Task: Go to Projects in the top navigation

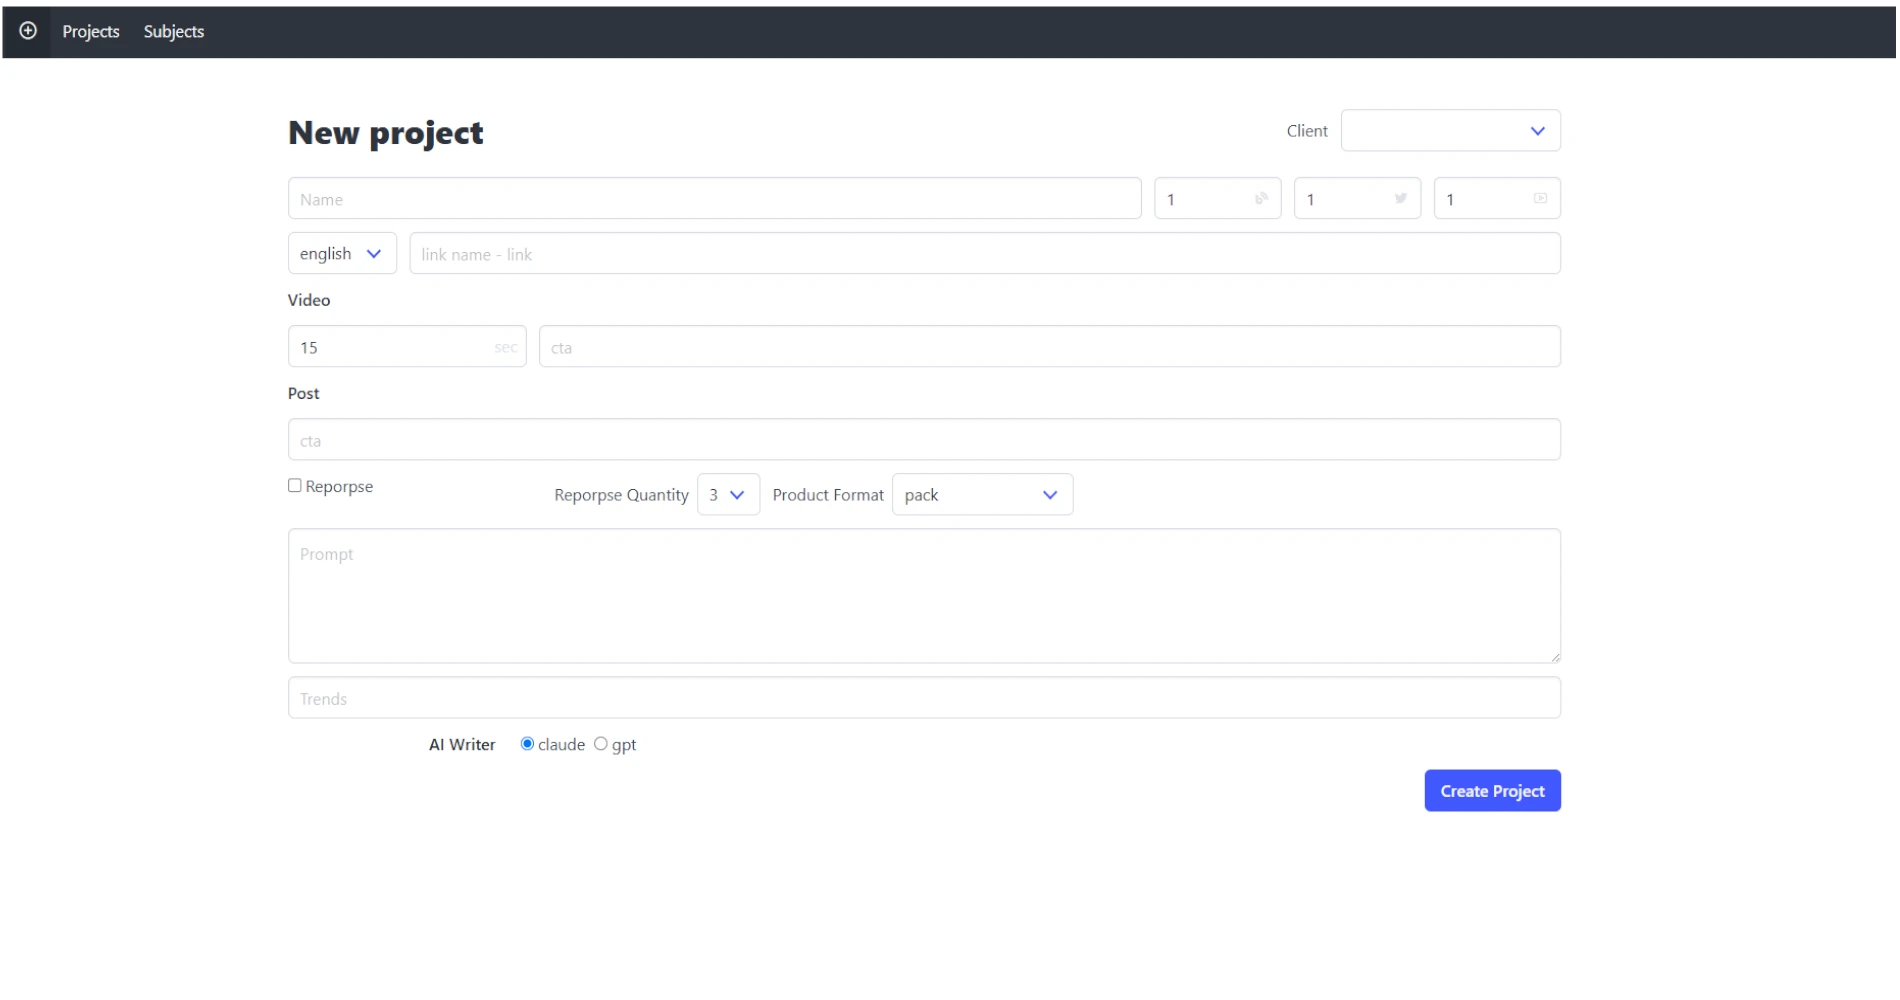Action: click(91, 31)
